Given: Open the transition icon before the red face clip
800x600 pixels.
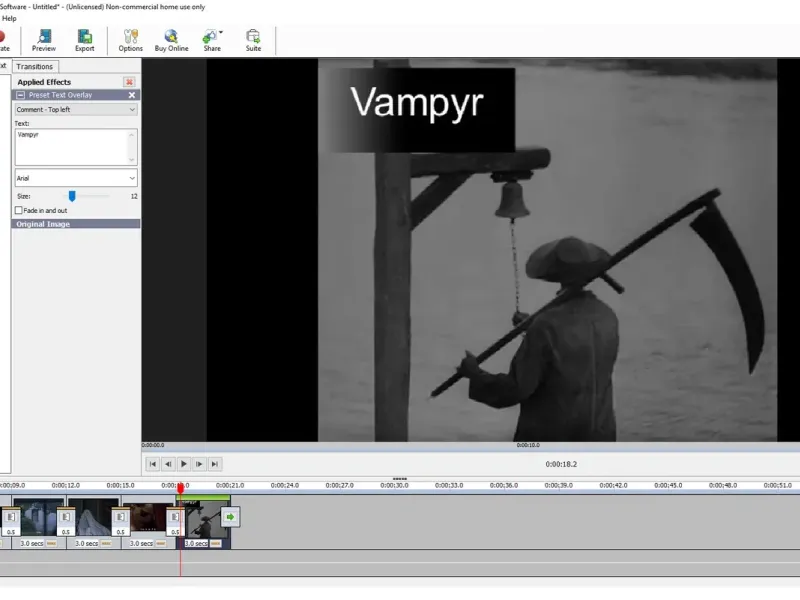Looking at the screenshot, I should (x=120, y=517).
